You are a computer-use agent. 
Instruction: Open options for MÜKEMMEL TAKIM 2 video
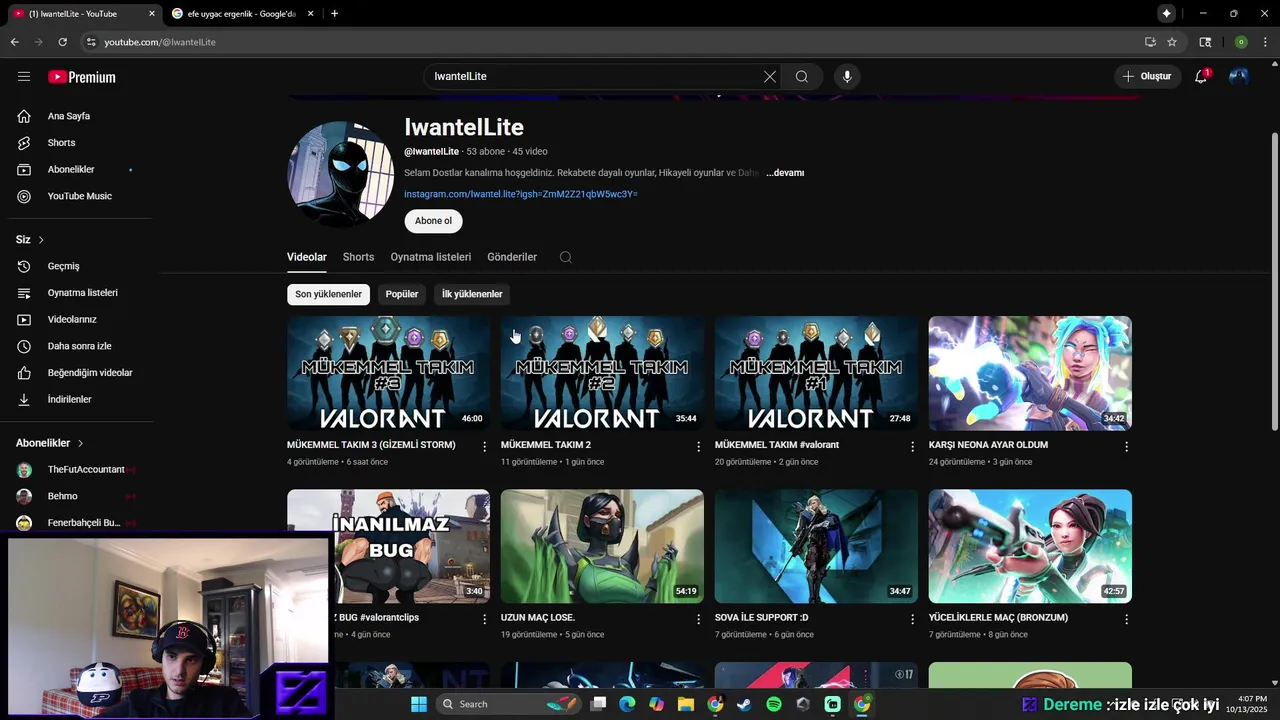click(x=699, y=446)
